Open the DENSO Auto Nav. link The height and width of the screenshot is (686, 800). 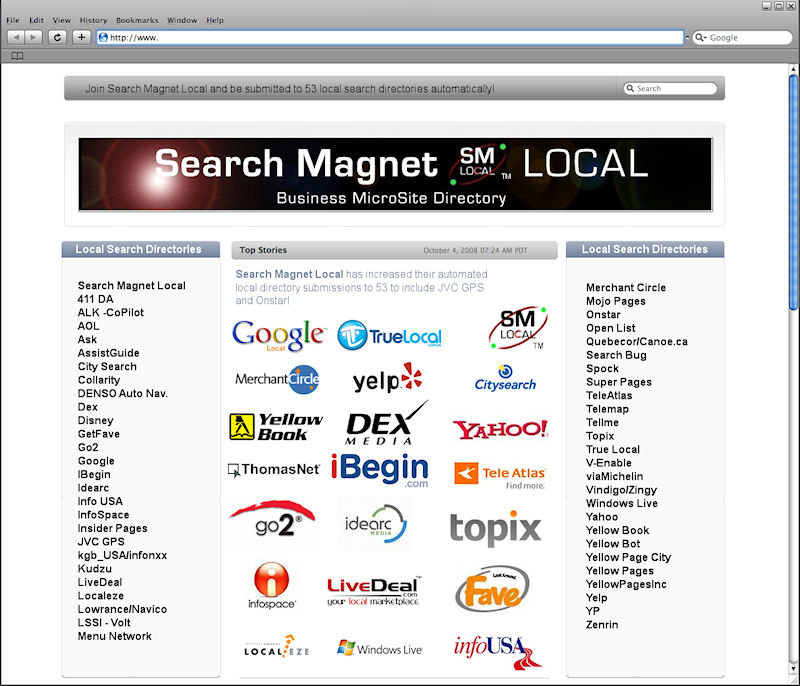[123, 394]
